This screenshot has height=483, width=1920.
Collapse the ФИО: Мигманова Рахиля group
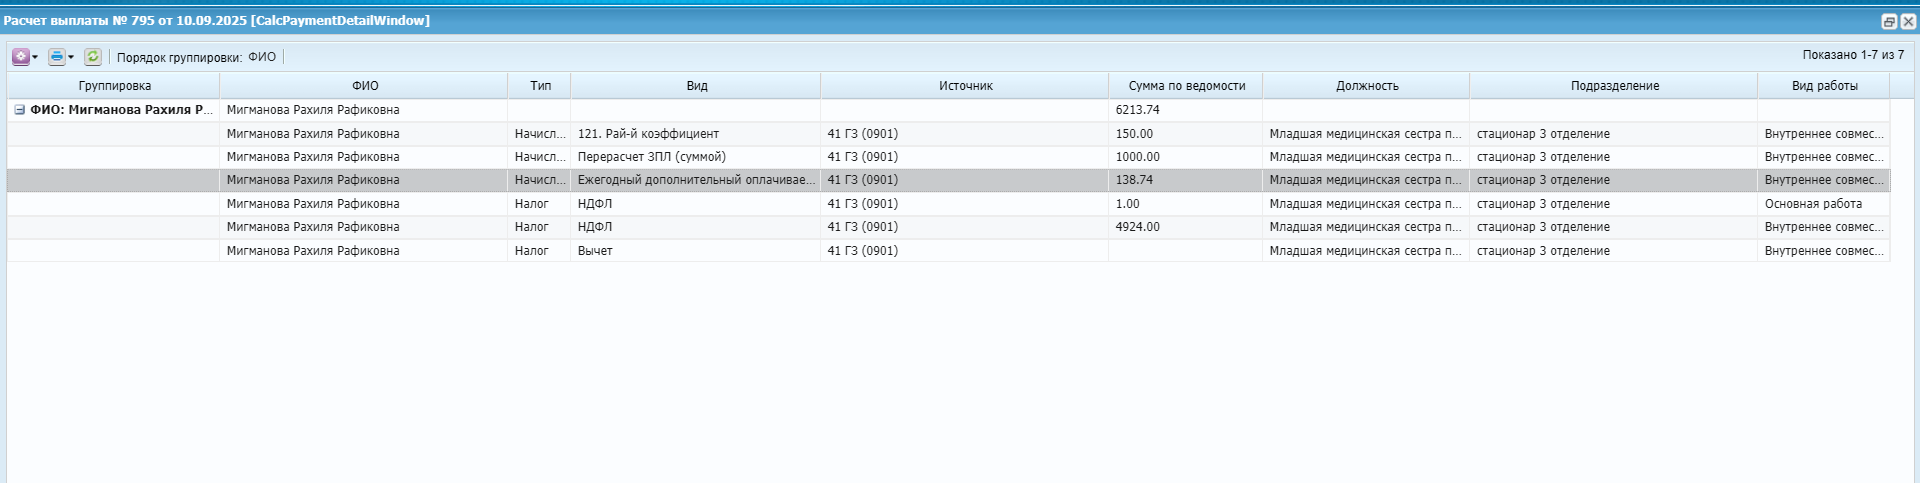click(19, 110)
